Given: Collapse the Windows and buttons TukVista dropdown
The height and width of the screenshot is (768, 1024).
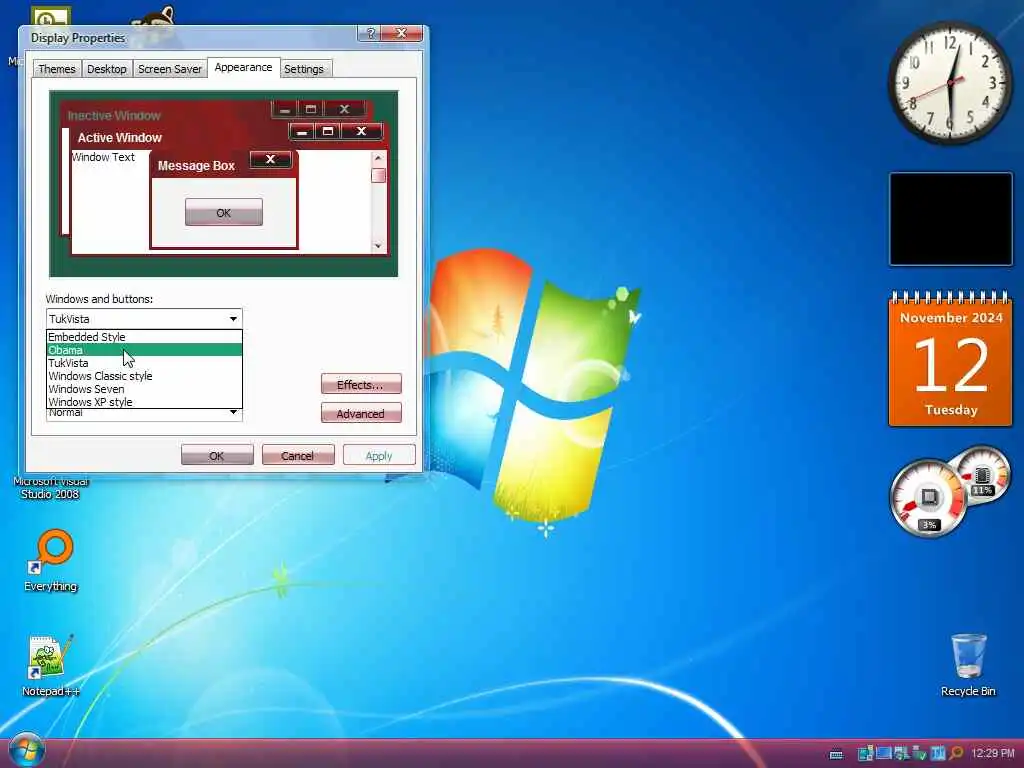Looking at the screenshot, I should coord(233,319).
